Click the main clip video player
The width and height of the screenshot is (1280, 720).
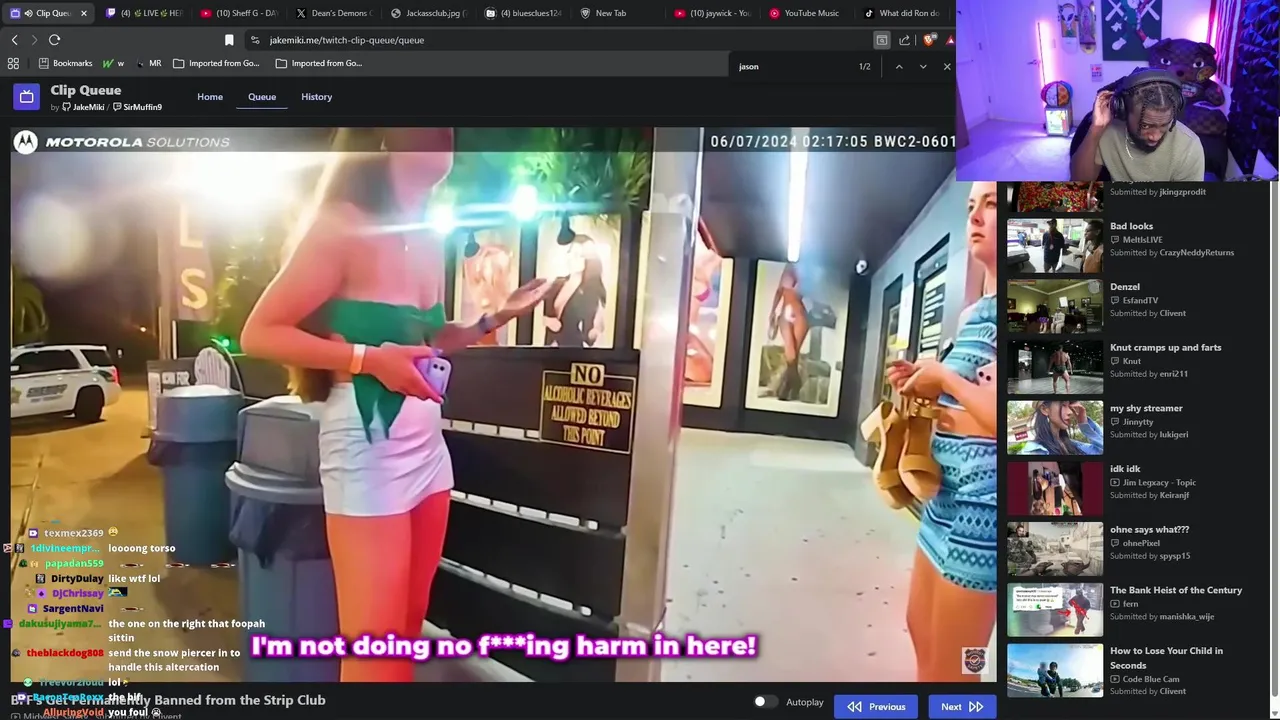point(504,405)
